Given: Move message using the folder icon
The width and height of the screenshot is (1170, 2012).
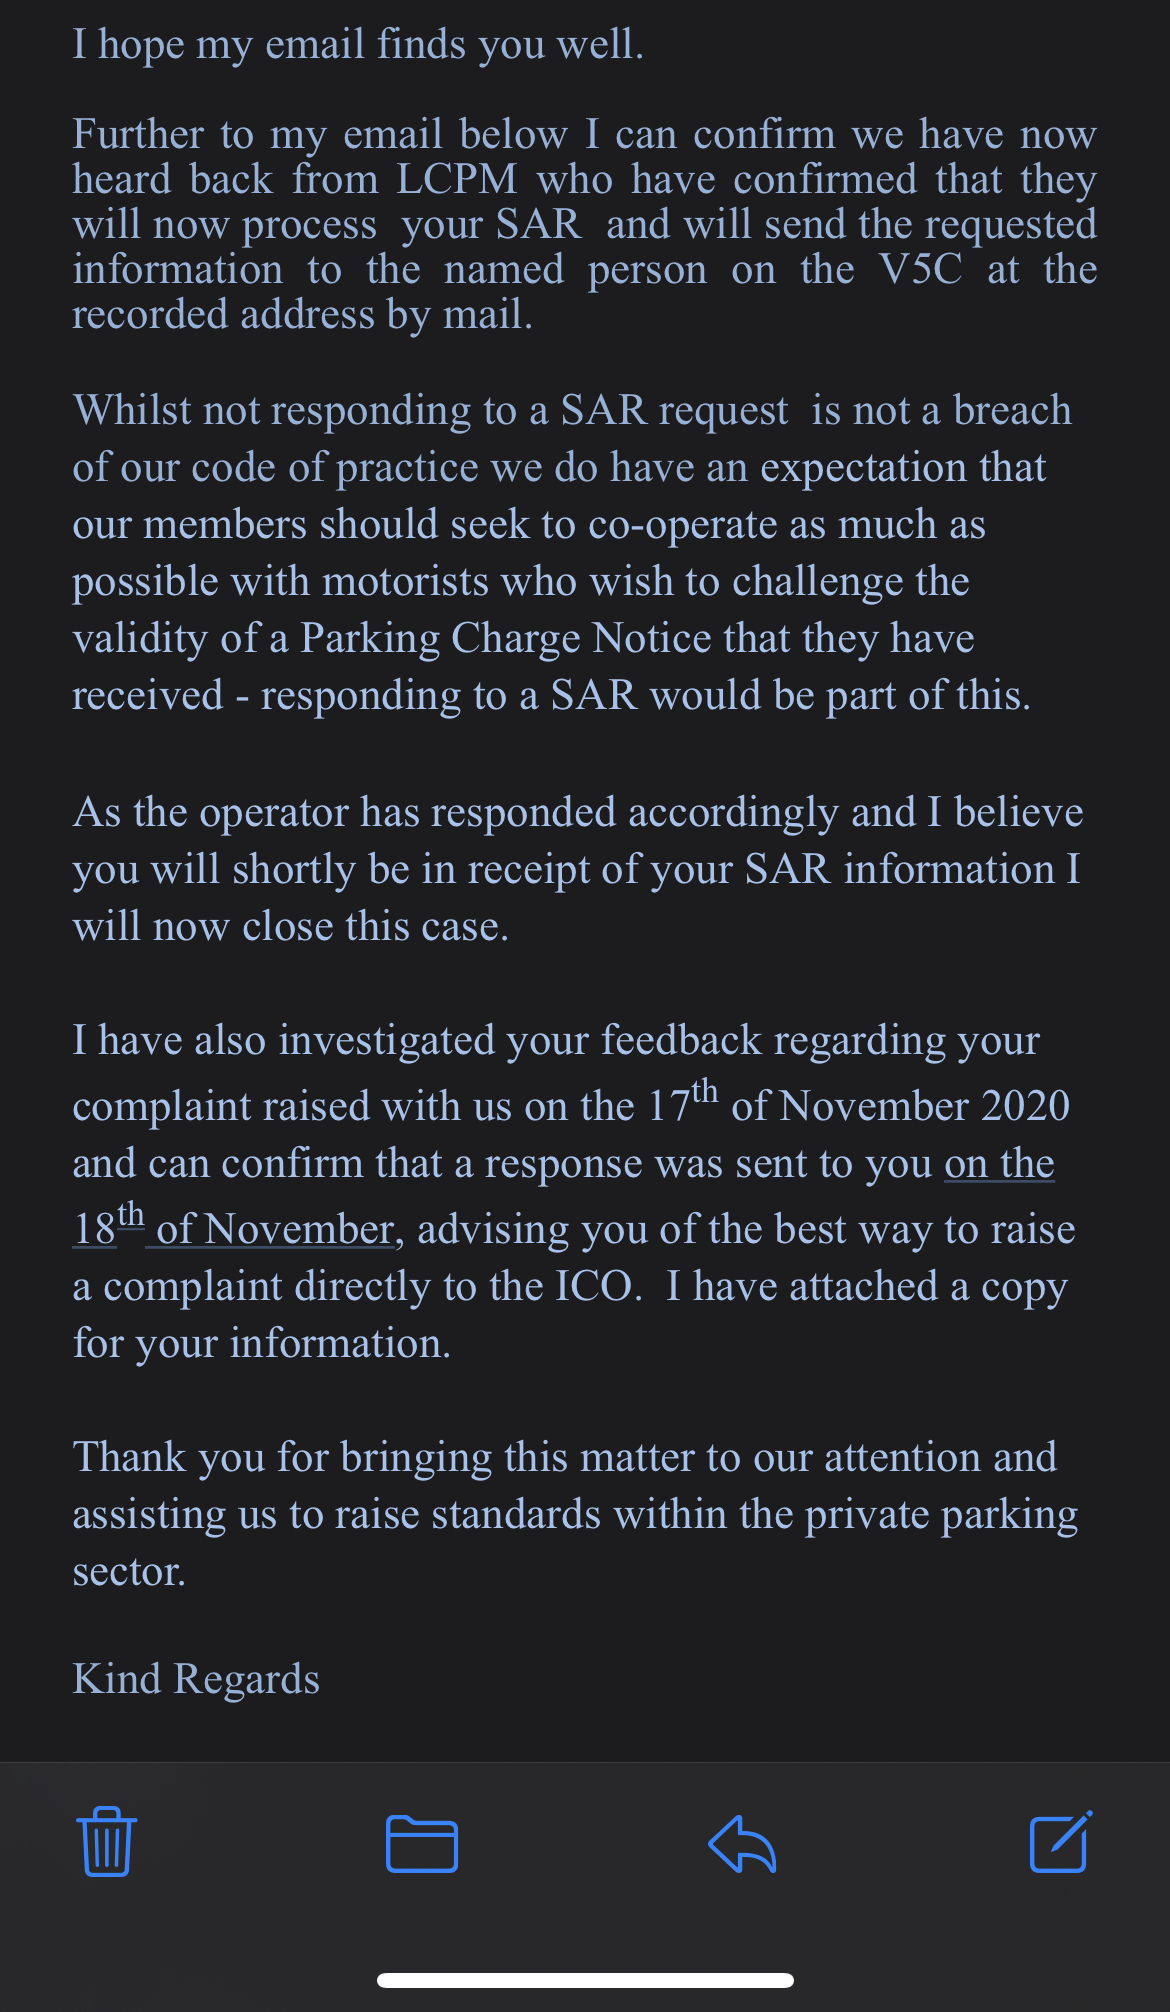Looking at the screenshot, I should pyautogui.click(x=422, y=1843).
